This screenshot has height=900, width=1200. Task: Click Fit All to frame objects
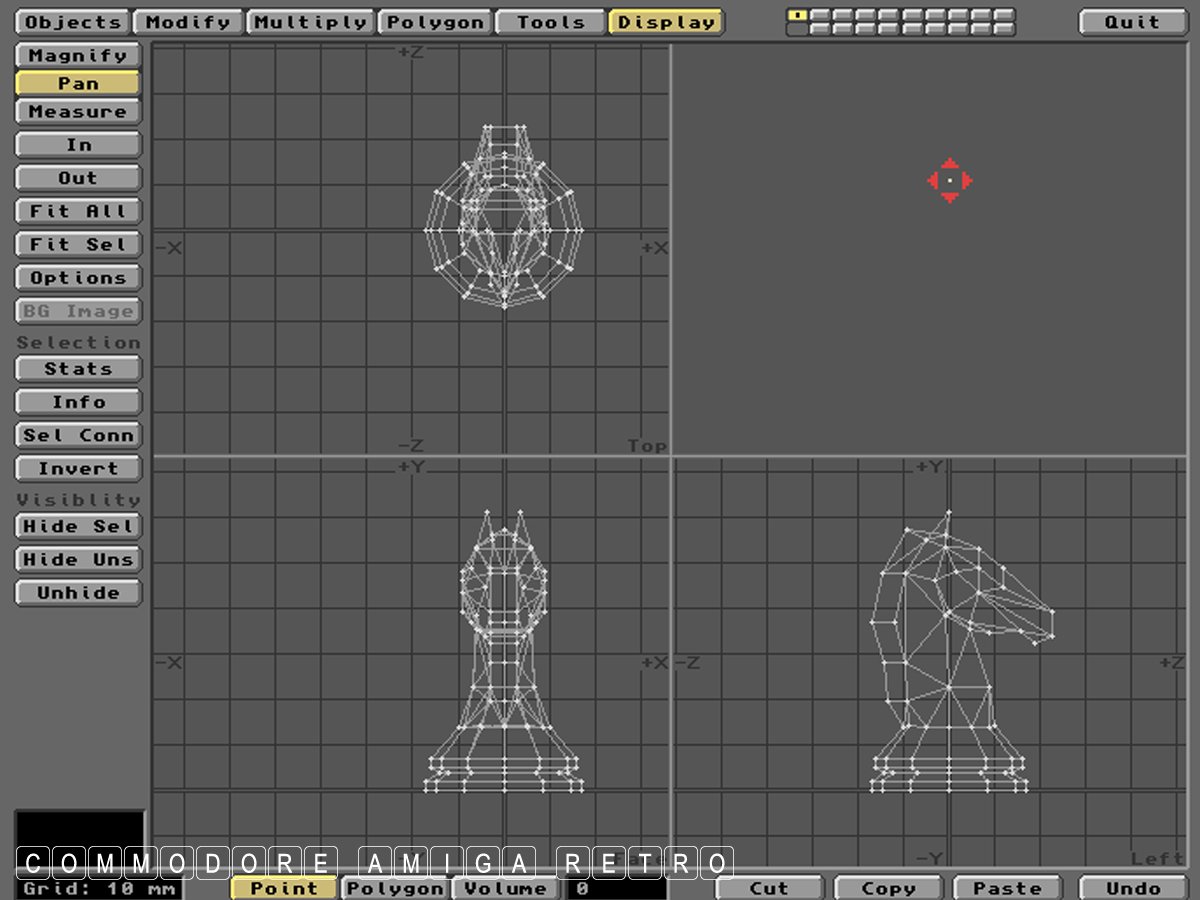coord(78,212)
